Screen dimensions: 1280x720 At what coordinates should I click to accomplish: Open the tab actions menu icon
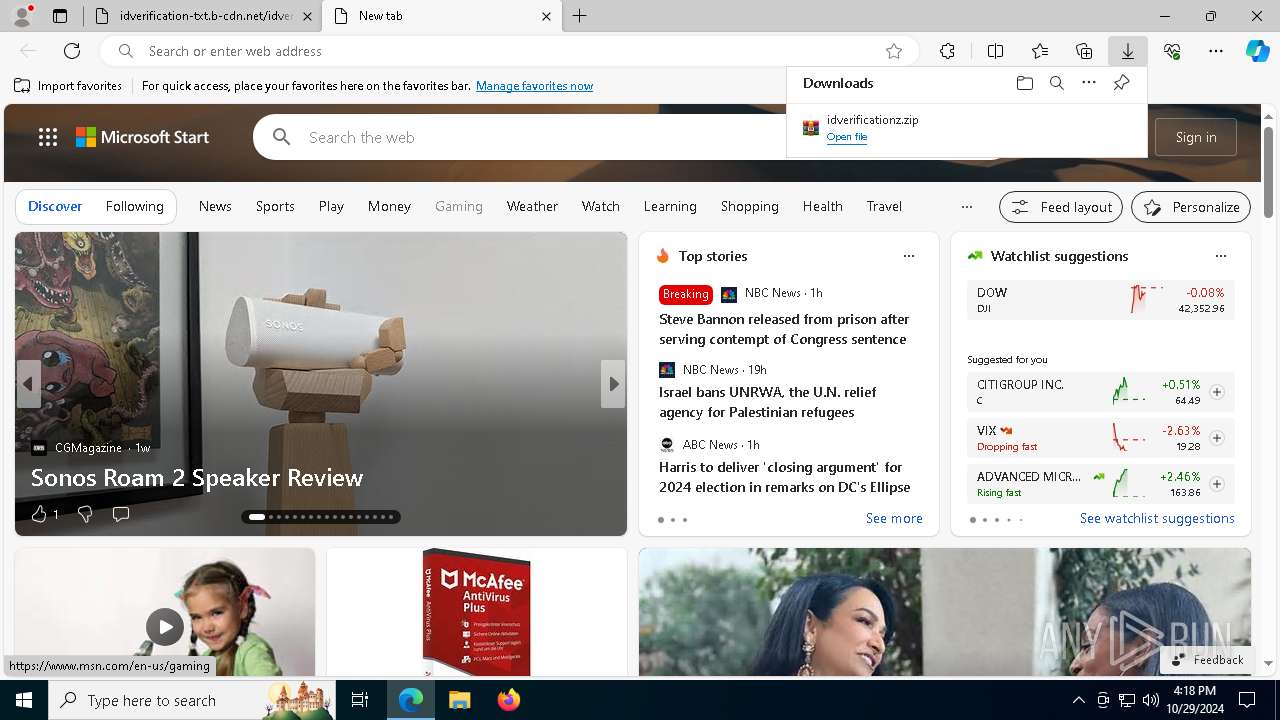tap(60, 16)
